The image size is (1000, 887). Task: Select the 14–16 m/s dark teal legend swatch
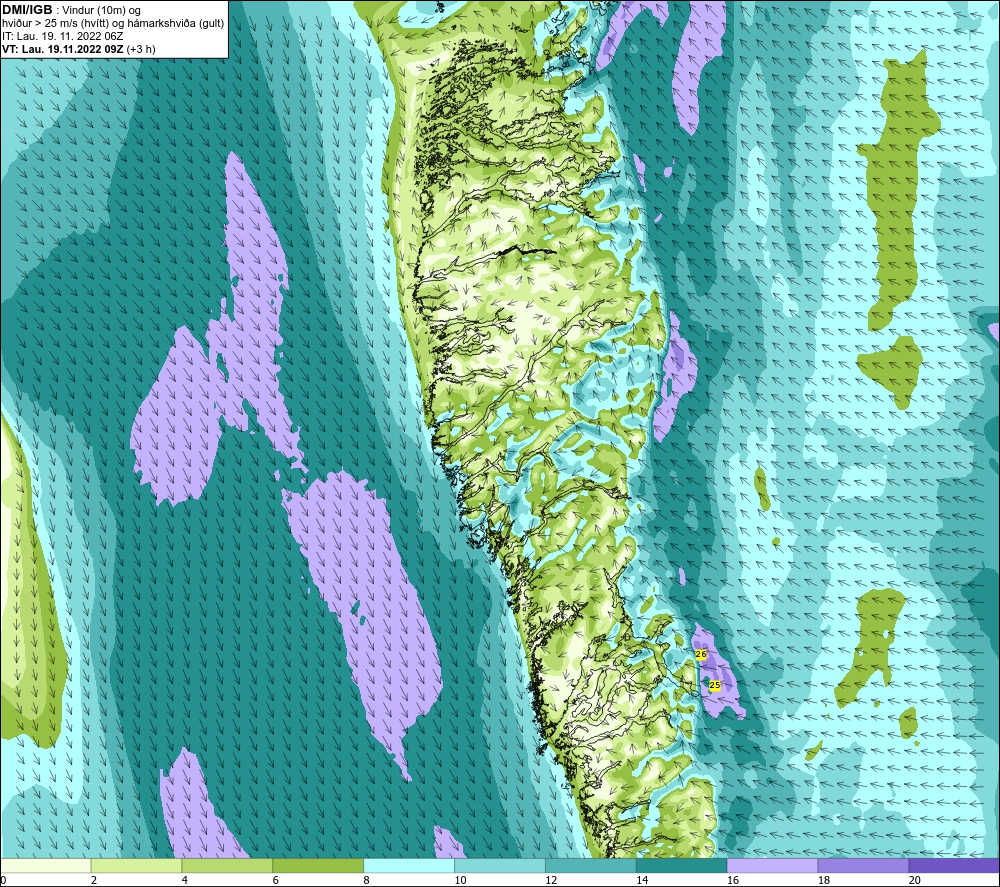[x=681, y=866]
